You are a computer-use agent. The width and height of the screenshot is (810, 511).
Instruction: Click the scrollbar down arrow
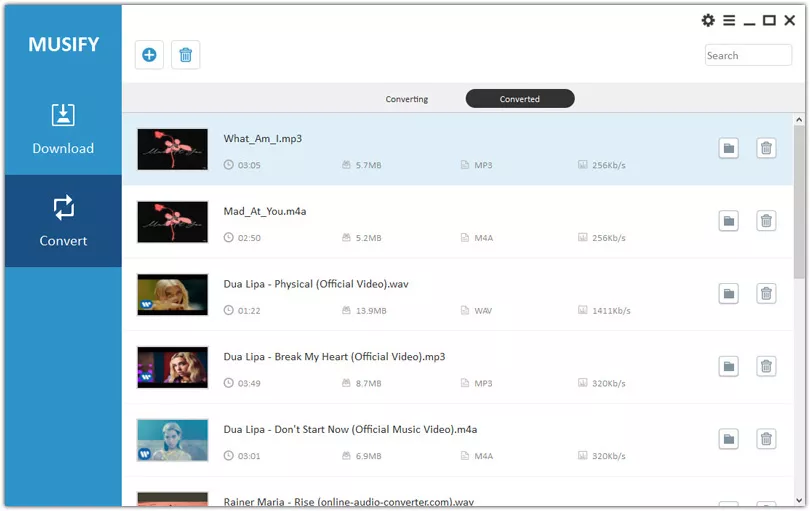click(799, 500)
